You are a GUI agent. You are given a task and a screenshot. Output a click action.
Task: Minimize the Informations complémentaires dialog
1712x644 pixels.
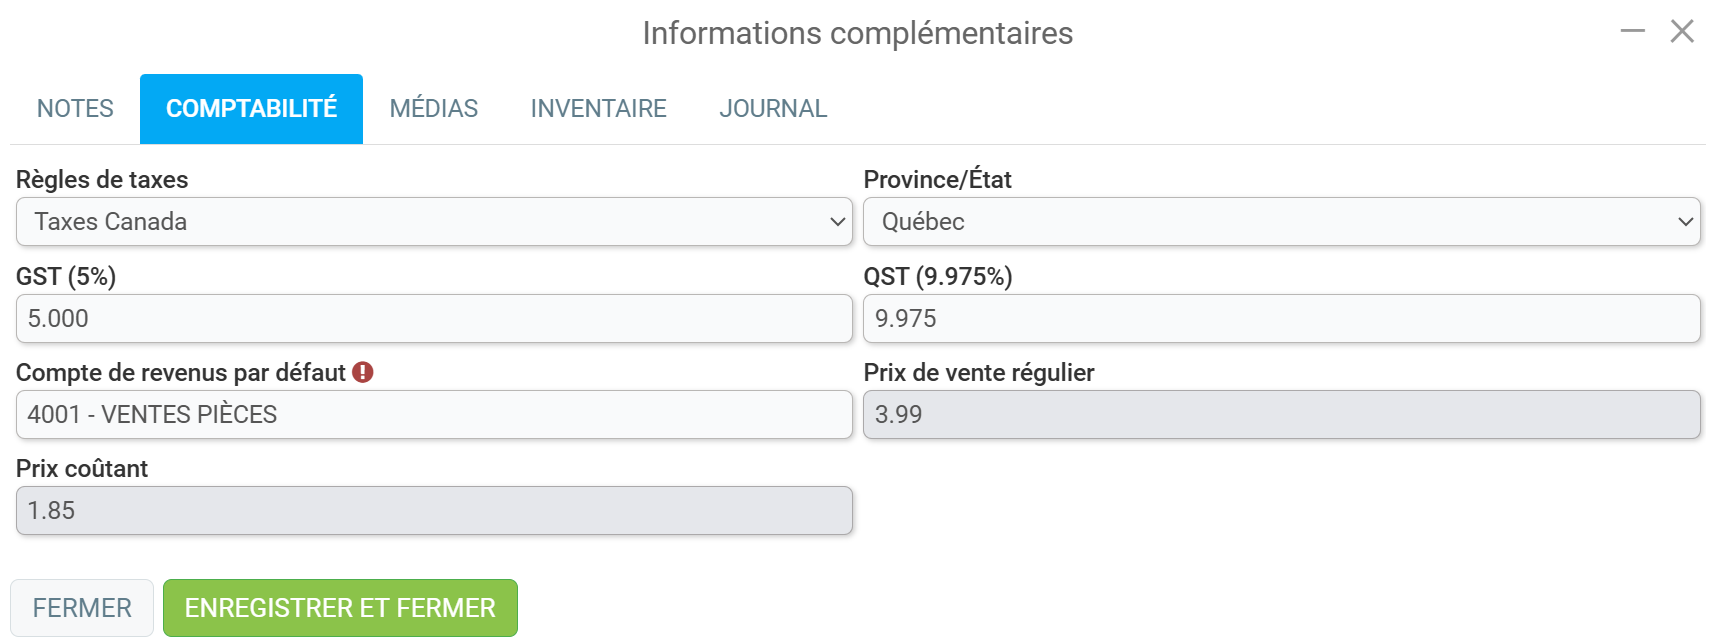click(x=1633, y=31)
